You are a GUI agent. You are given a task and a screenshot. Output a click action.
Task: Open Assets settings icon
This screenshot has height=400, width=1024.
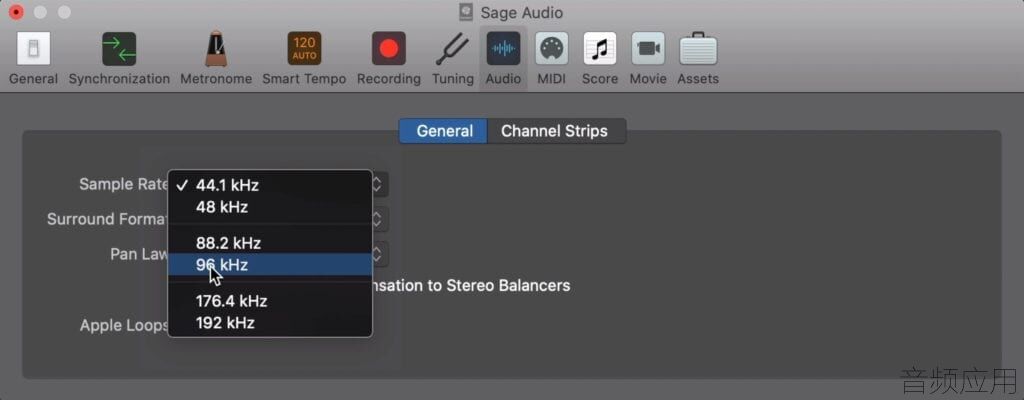click(698, 49)
